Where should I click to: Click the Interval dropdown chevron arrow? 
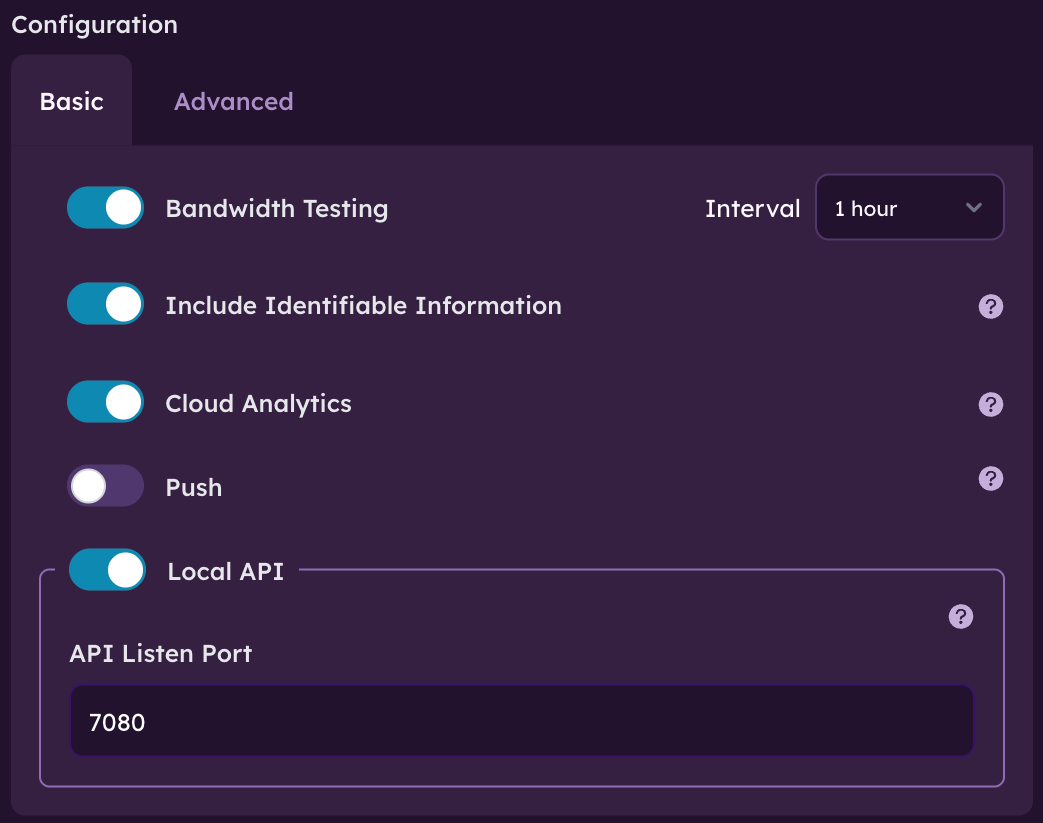(974, 208)
